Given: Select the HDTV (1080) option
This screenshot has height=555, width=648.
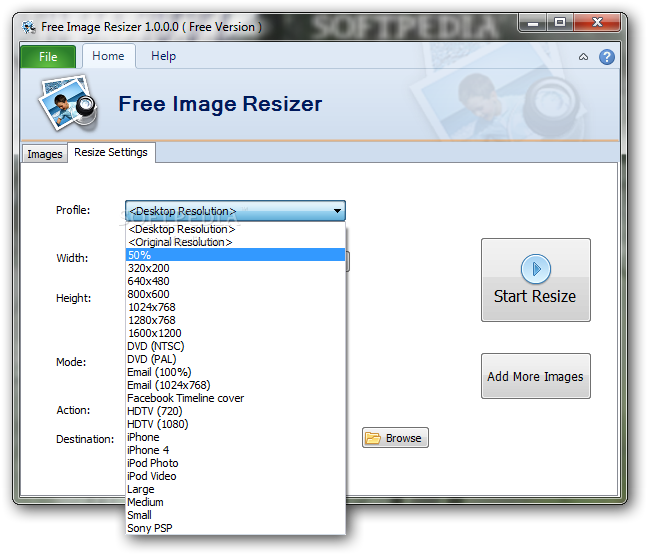Looking at the screenshot, I should (x=235, y=424).
